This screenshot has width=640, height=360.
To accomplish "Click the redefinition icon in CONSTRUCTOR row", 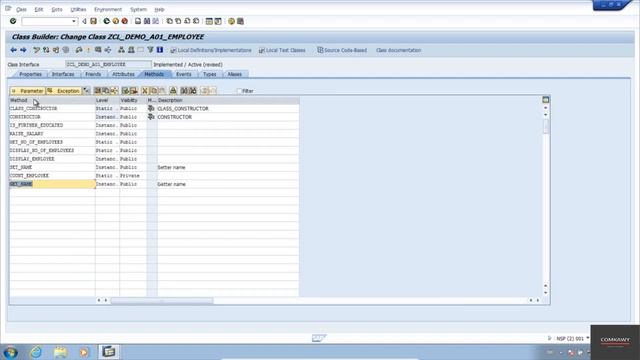I will click(151, 117).
